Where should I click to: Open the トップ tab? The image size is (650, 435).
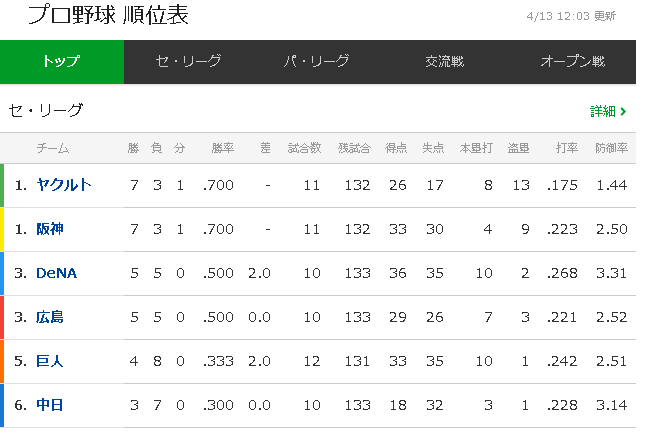point(62,62)
